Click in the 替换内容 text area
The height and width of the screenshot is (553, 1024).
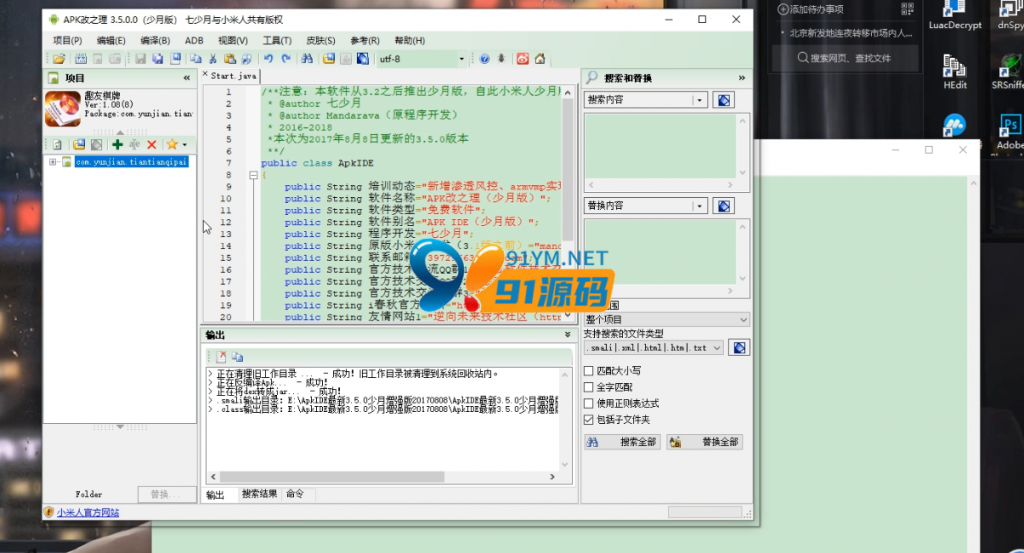[660, 252]
